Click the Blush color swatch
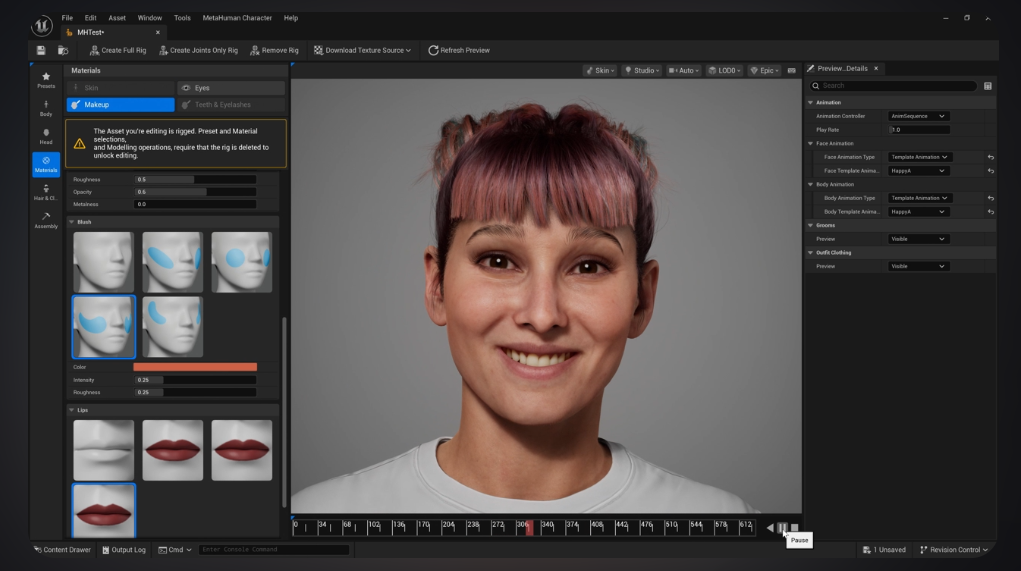The image size is (1021, 571). pyautogui.click(x=195, y=367)
